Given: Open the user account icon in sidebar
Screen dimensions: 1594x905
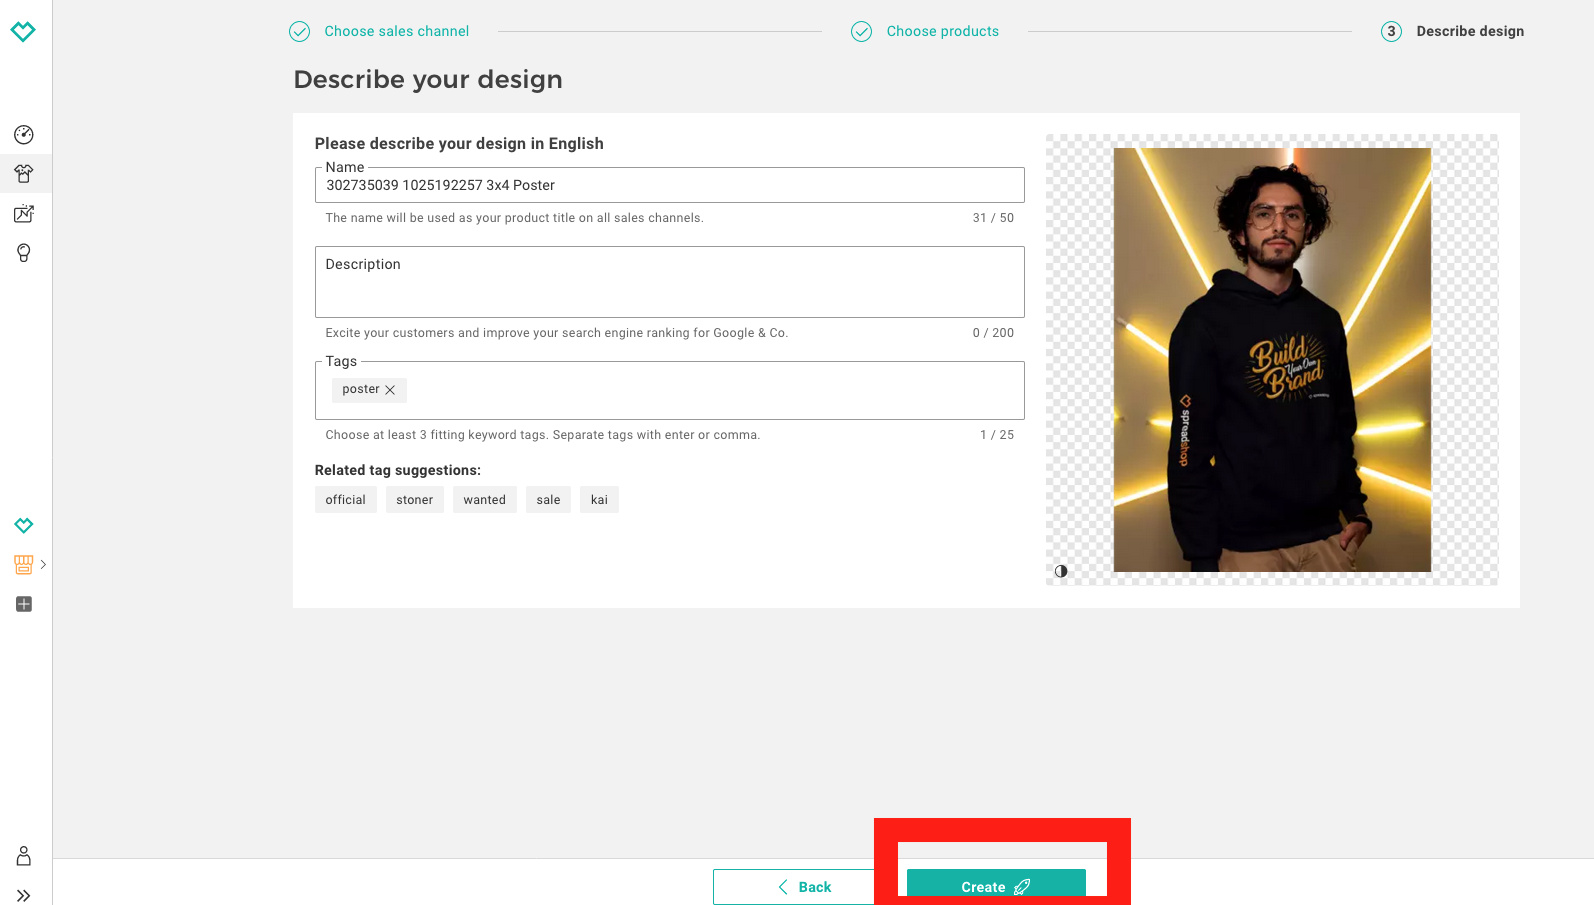Looking at the screenshot, I should point(24,856).
